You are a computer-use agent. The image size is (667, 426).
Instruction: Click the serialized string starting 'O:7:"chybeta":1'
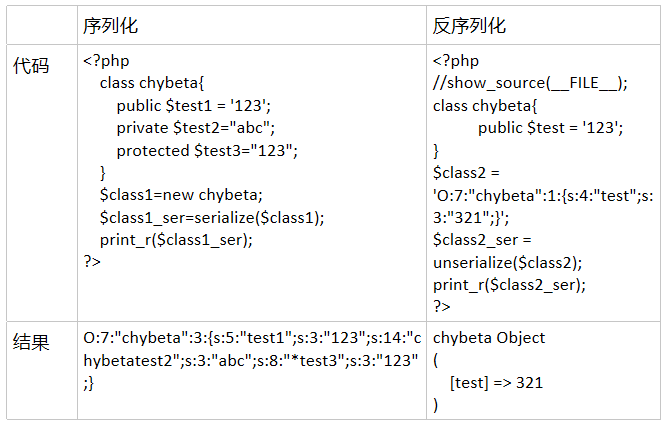pyautogui.click(x=542, y=194)
